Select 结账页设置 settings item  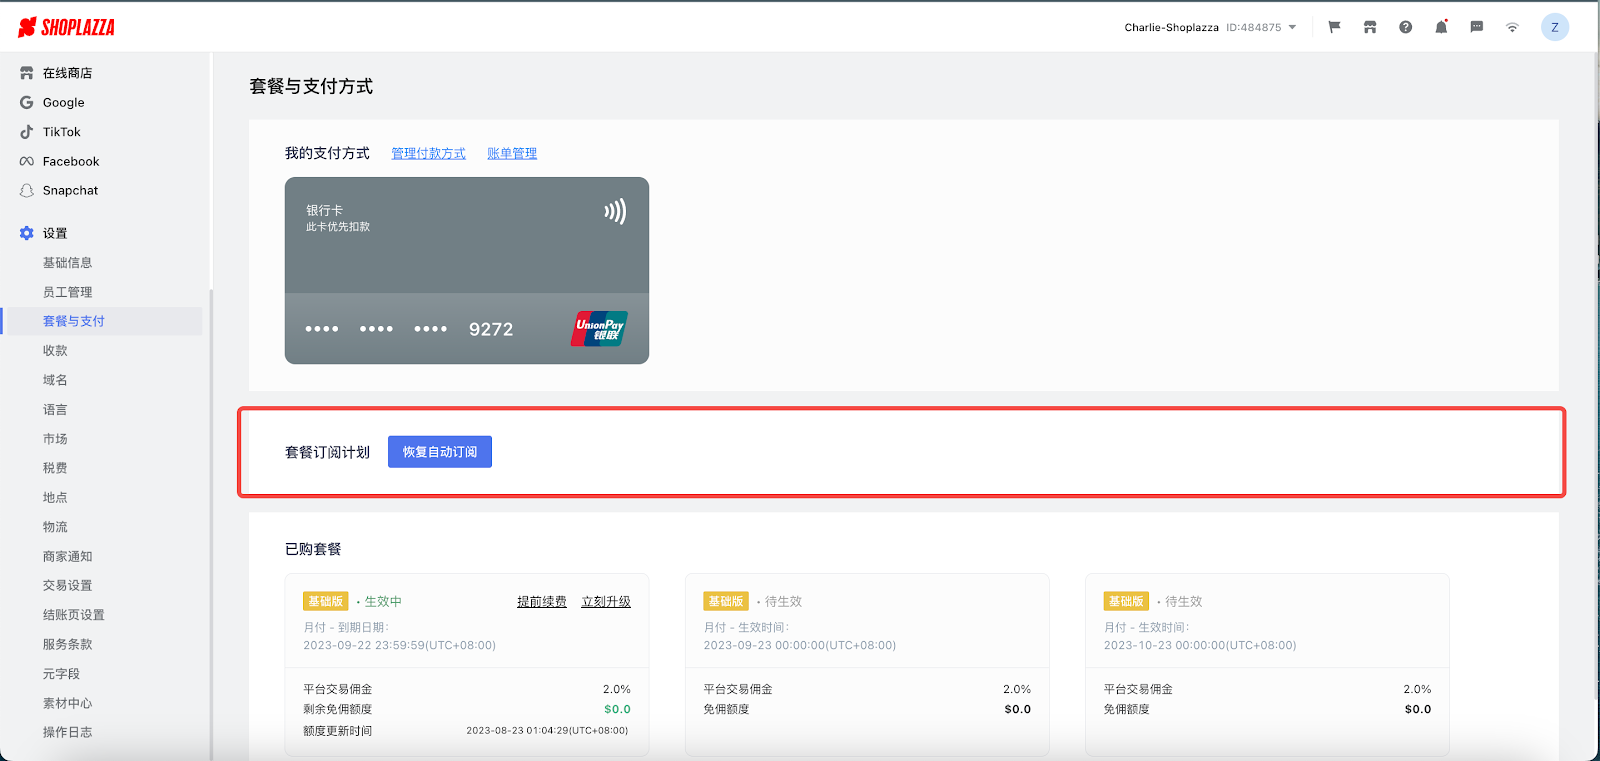73,615
